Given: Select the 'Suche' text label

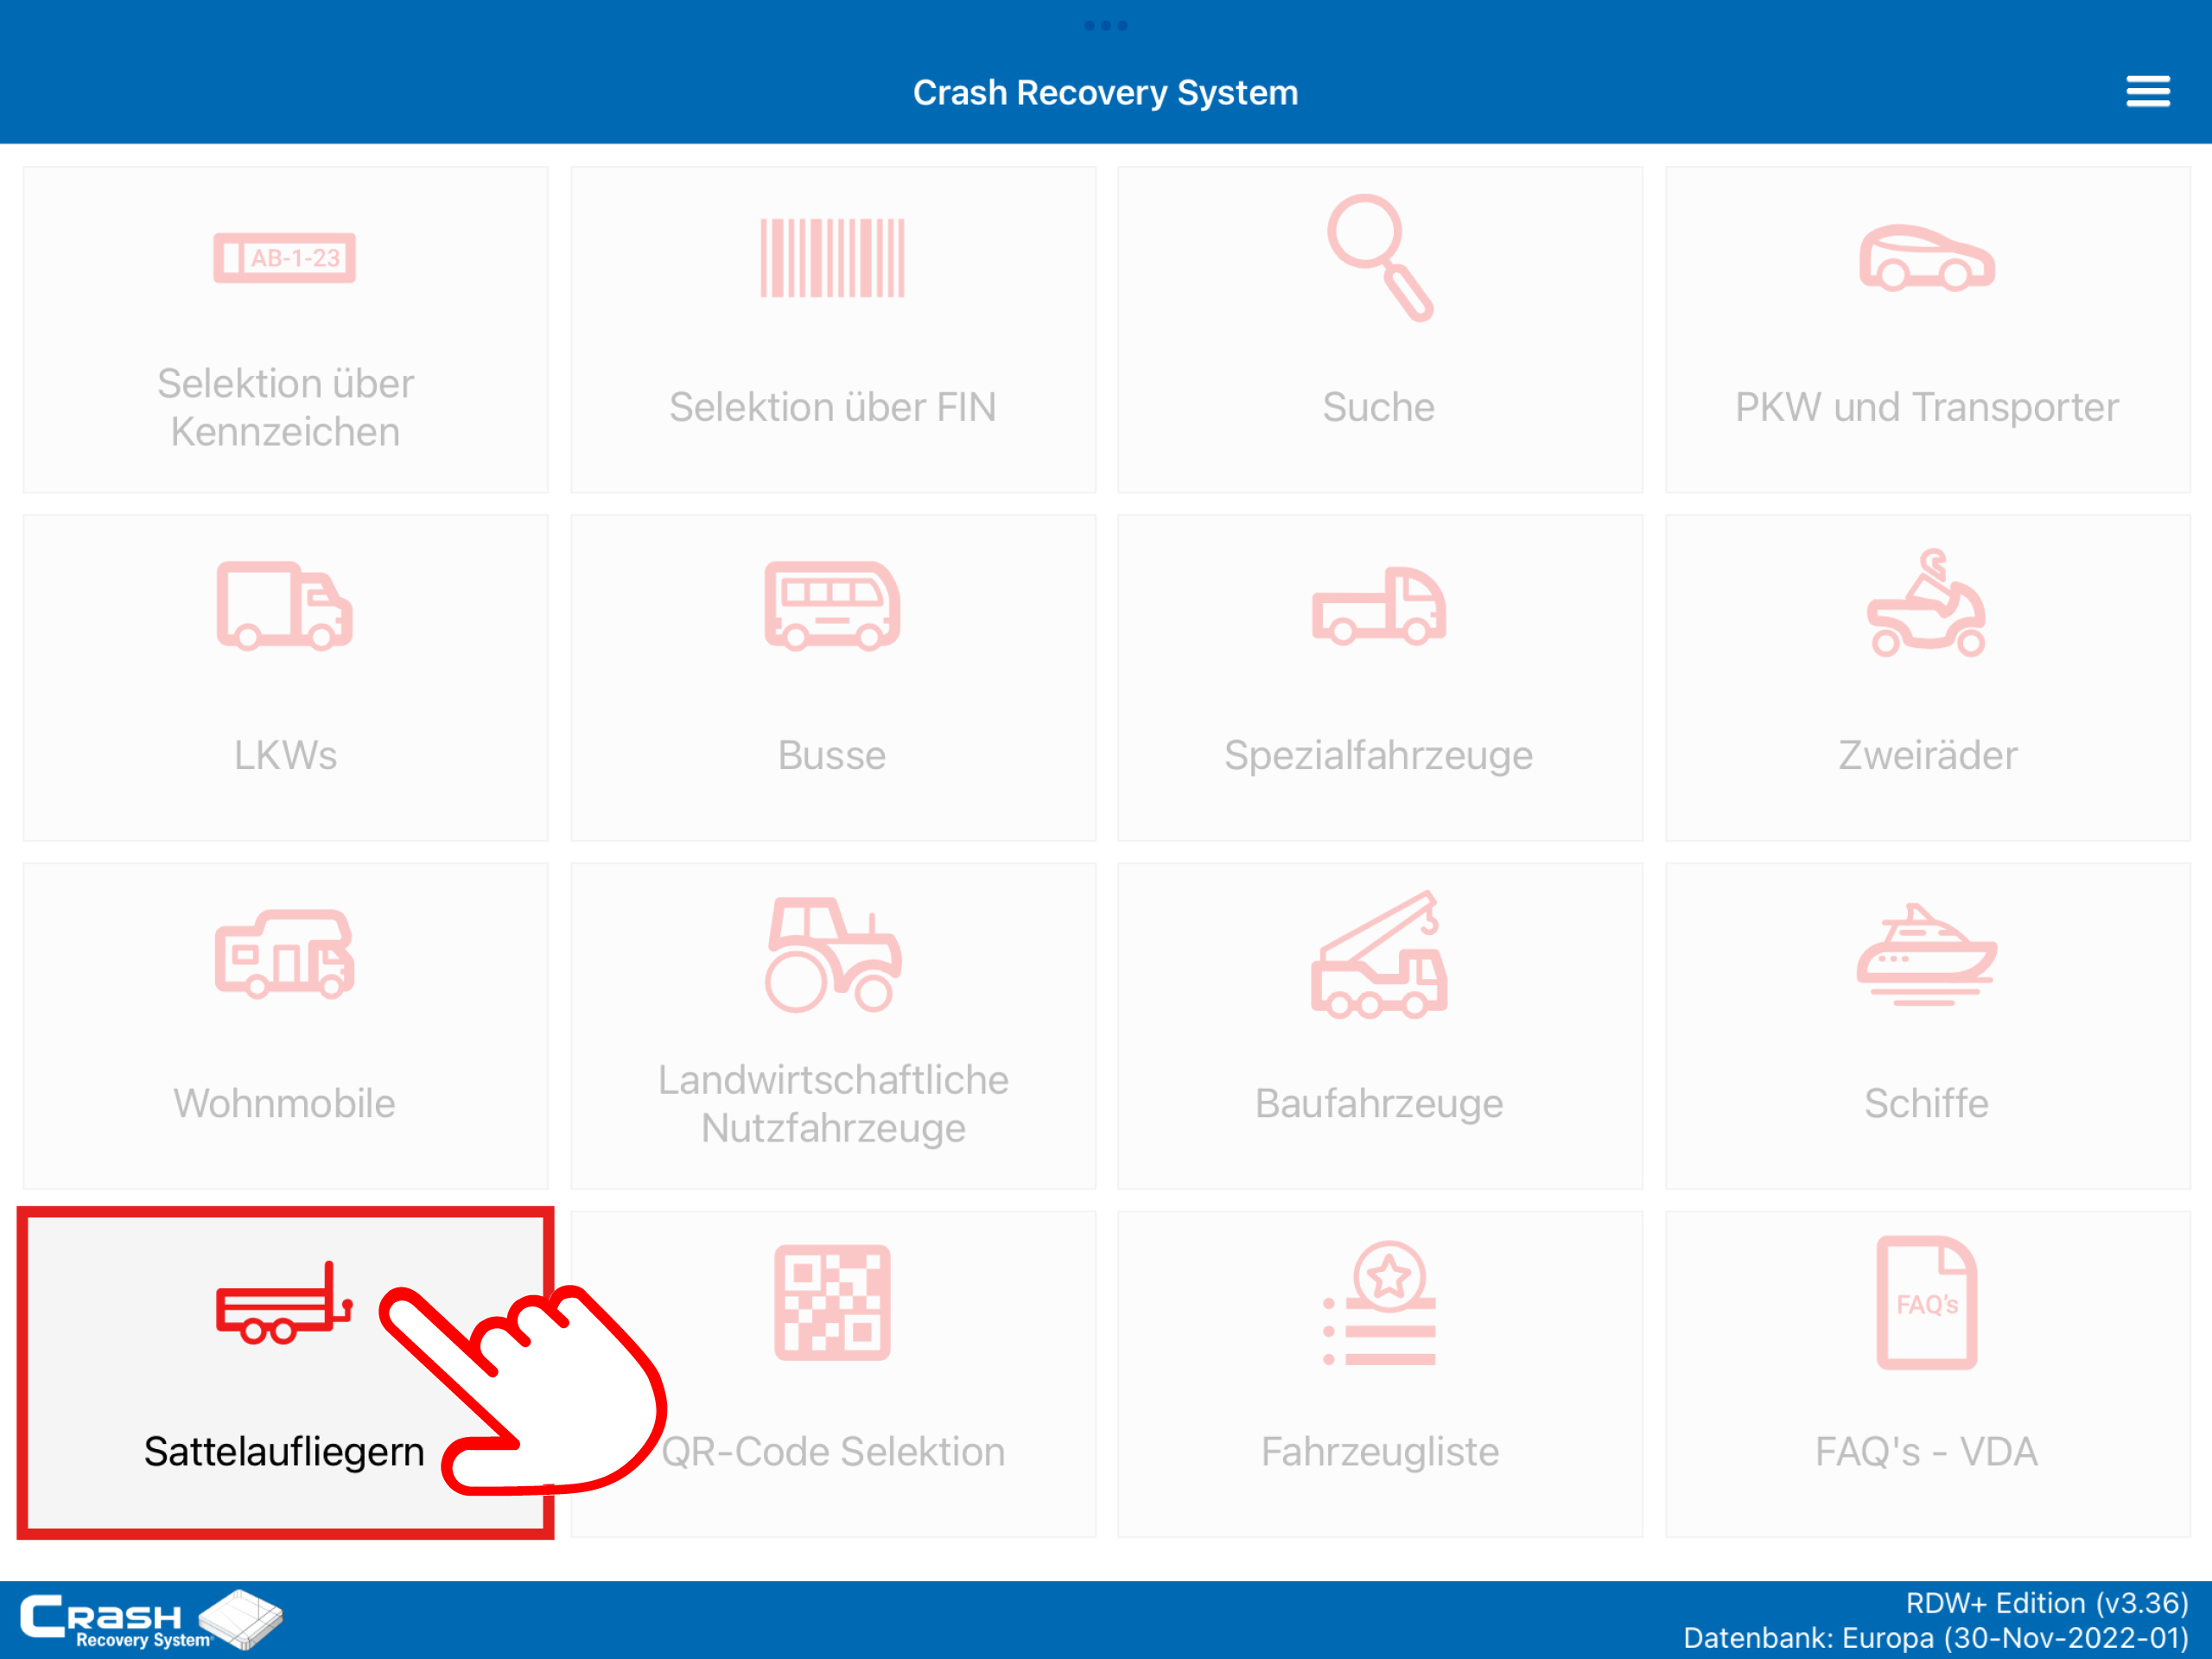Looking at the screenshot, I should (1378, 407).
